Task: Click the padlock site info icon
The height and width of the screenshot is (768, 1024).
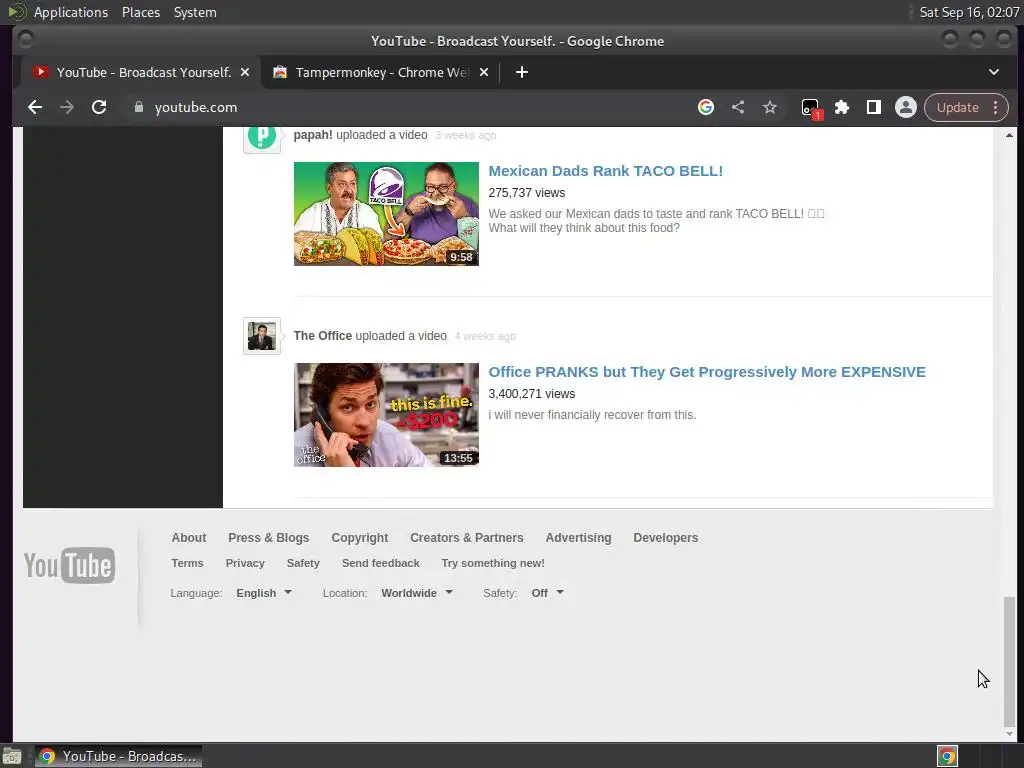Action: [x=138, y=107]
